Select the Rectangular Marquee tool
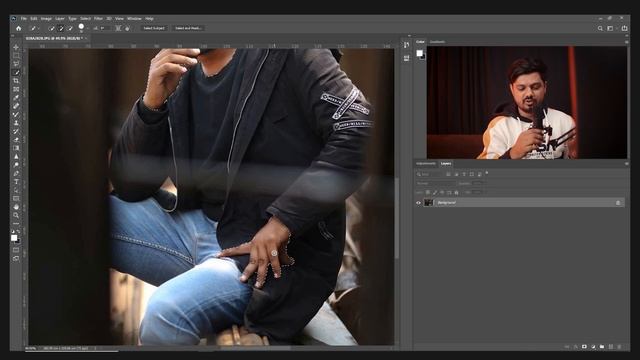This screenshot has height=360, width=640. (16, 56)
